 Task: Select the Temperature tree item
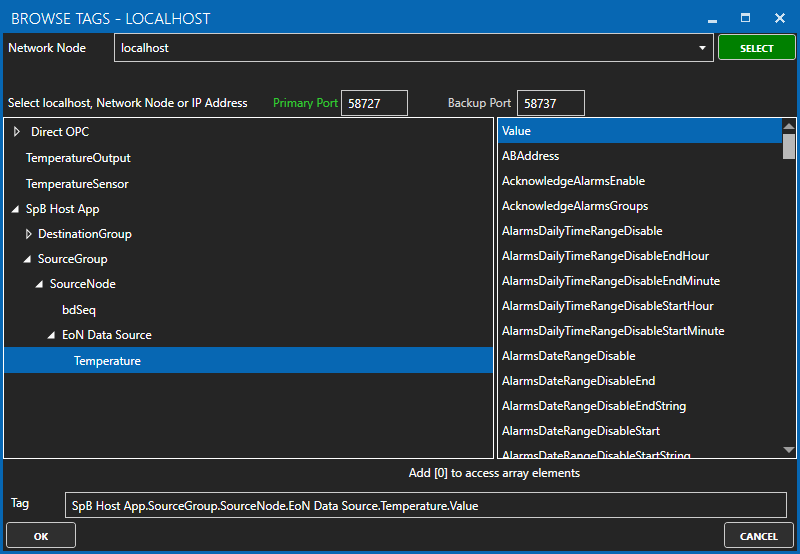pos(248,360)
